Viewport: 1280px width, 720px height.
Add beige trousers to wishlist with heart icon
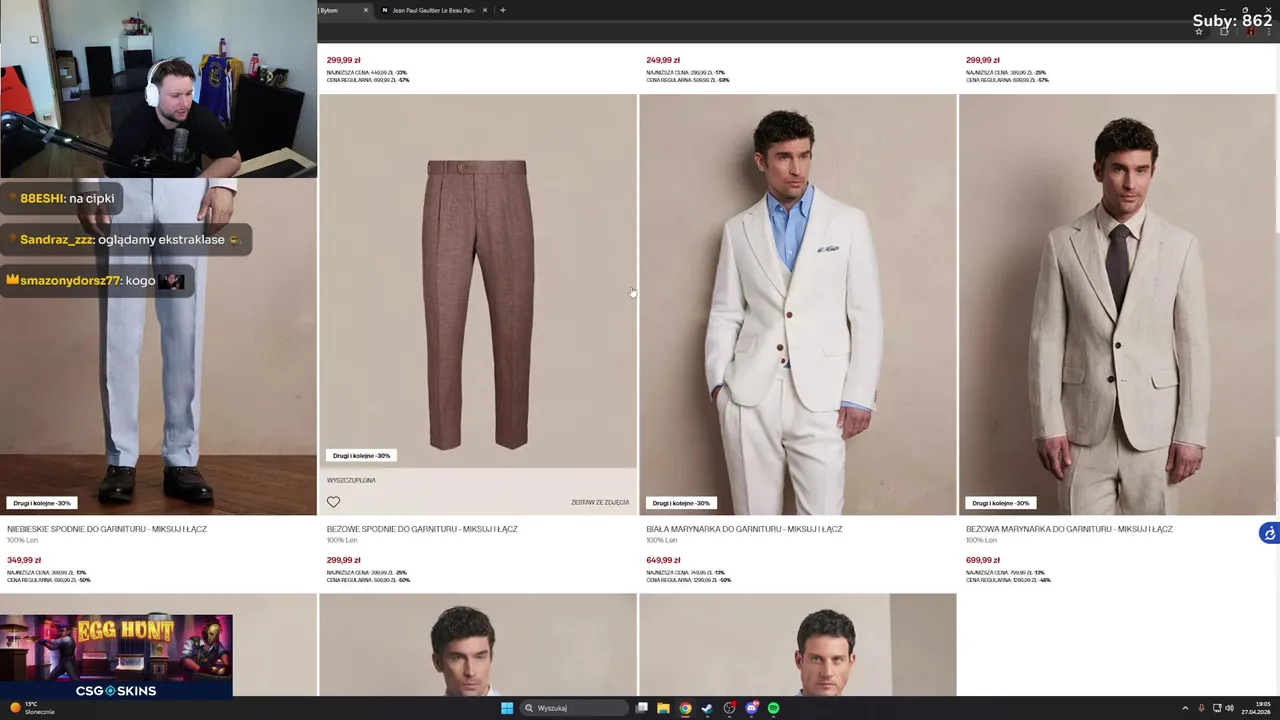(x=333, y=502)
